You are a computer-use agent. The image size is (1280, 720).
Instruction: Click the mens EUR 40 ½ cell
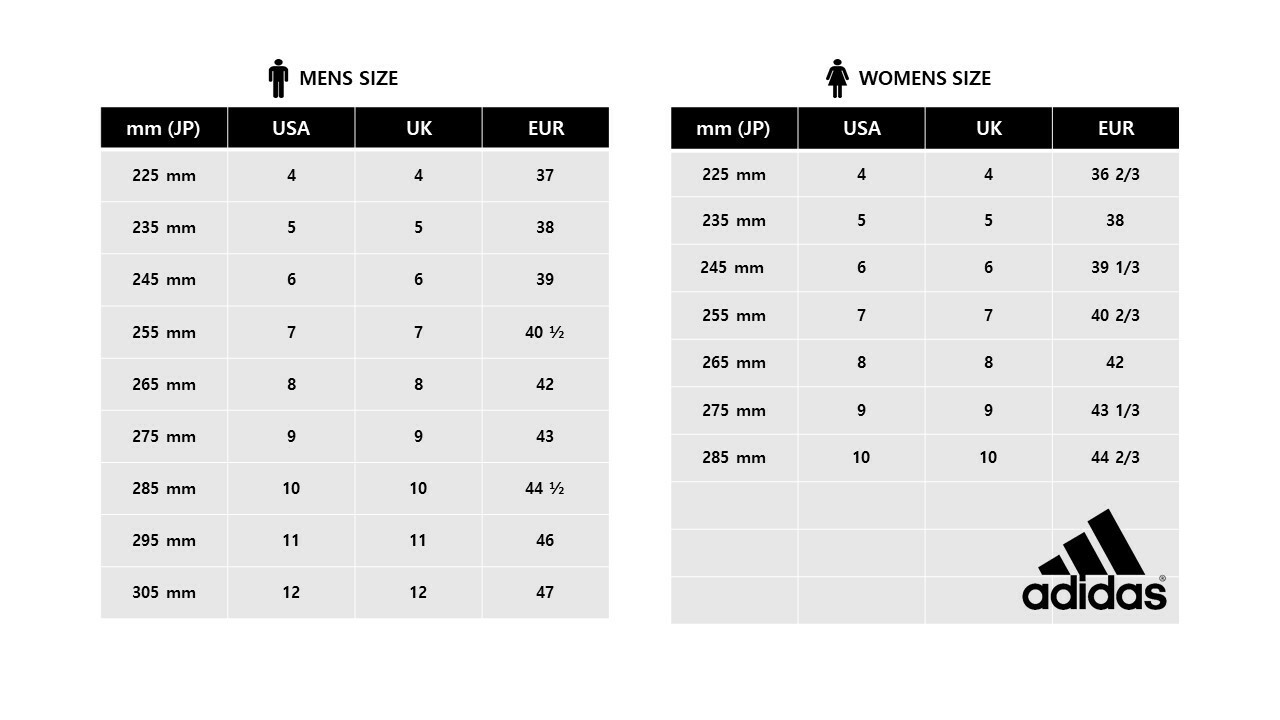[x=545, y=332]
